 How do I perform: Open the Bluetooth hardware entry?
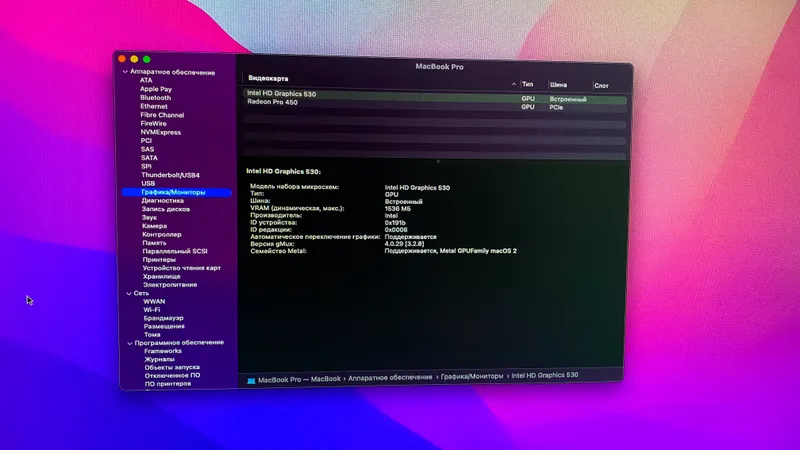[156, 97]
